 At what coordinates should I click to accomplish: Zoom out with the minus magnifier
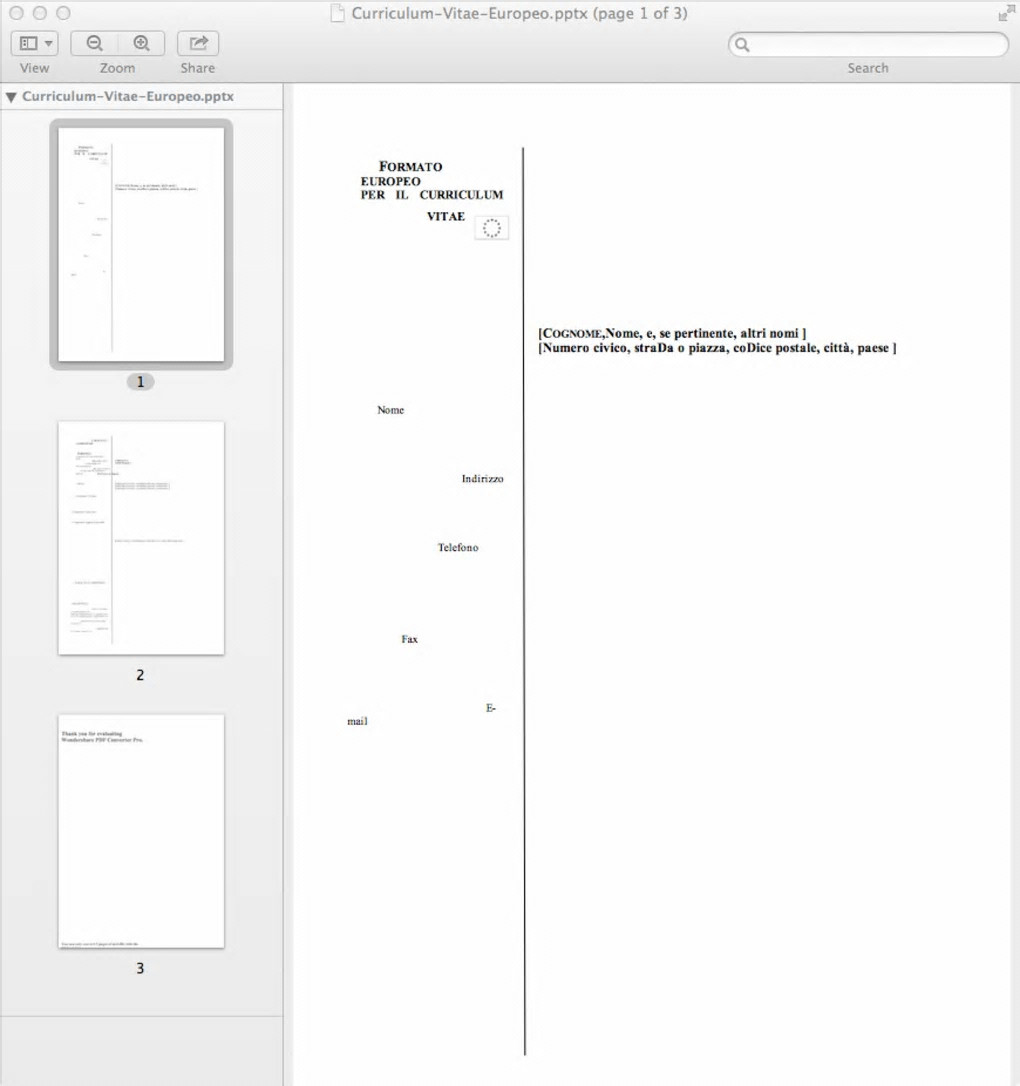(94, 44)
